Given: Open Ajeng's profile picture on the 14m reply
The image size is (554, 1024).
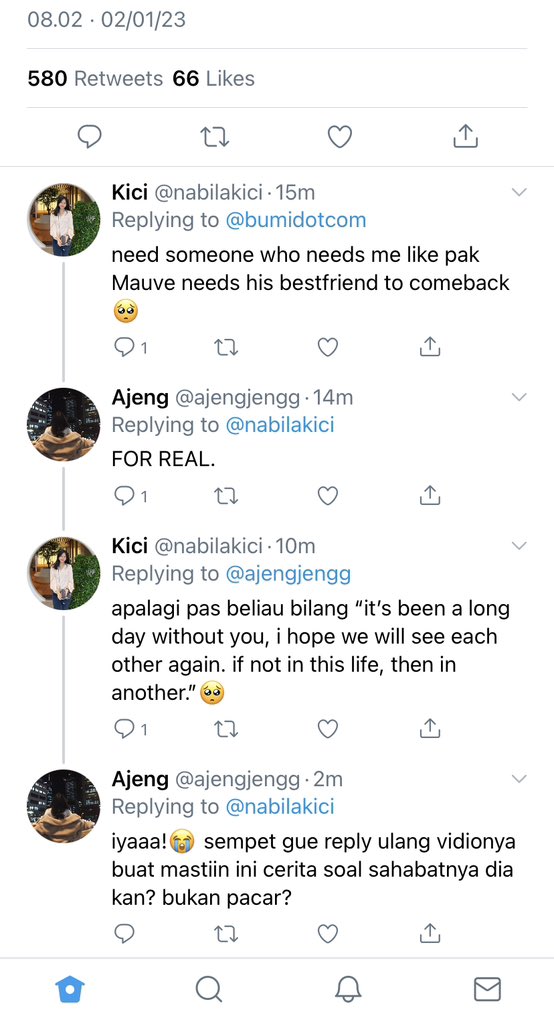Looking at the screenshot, I should click(x=63, y=424).
